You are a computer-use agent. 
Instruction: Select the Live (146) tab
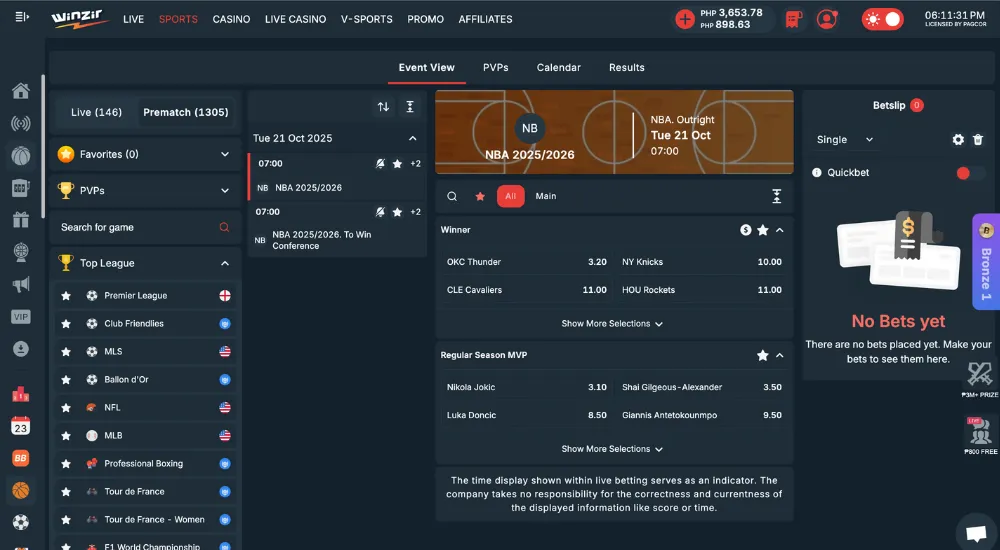[x=96, y=112]
